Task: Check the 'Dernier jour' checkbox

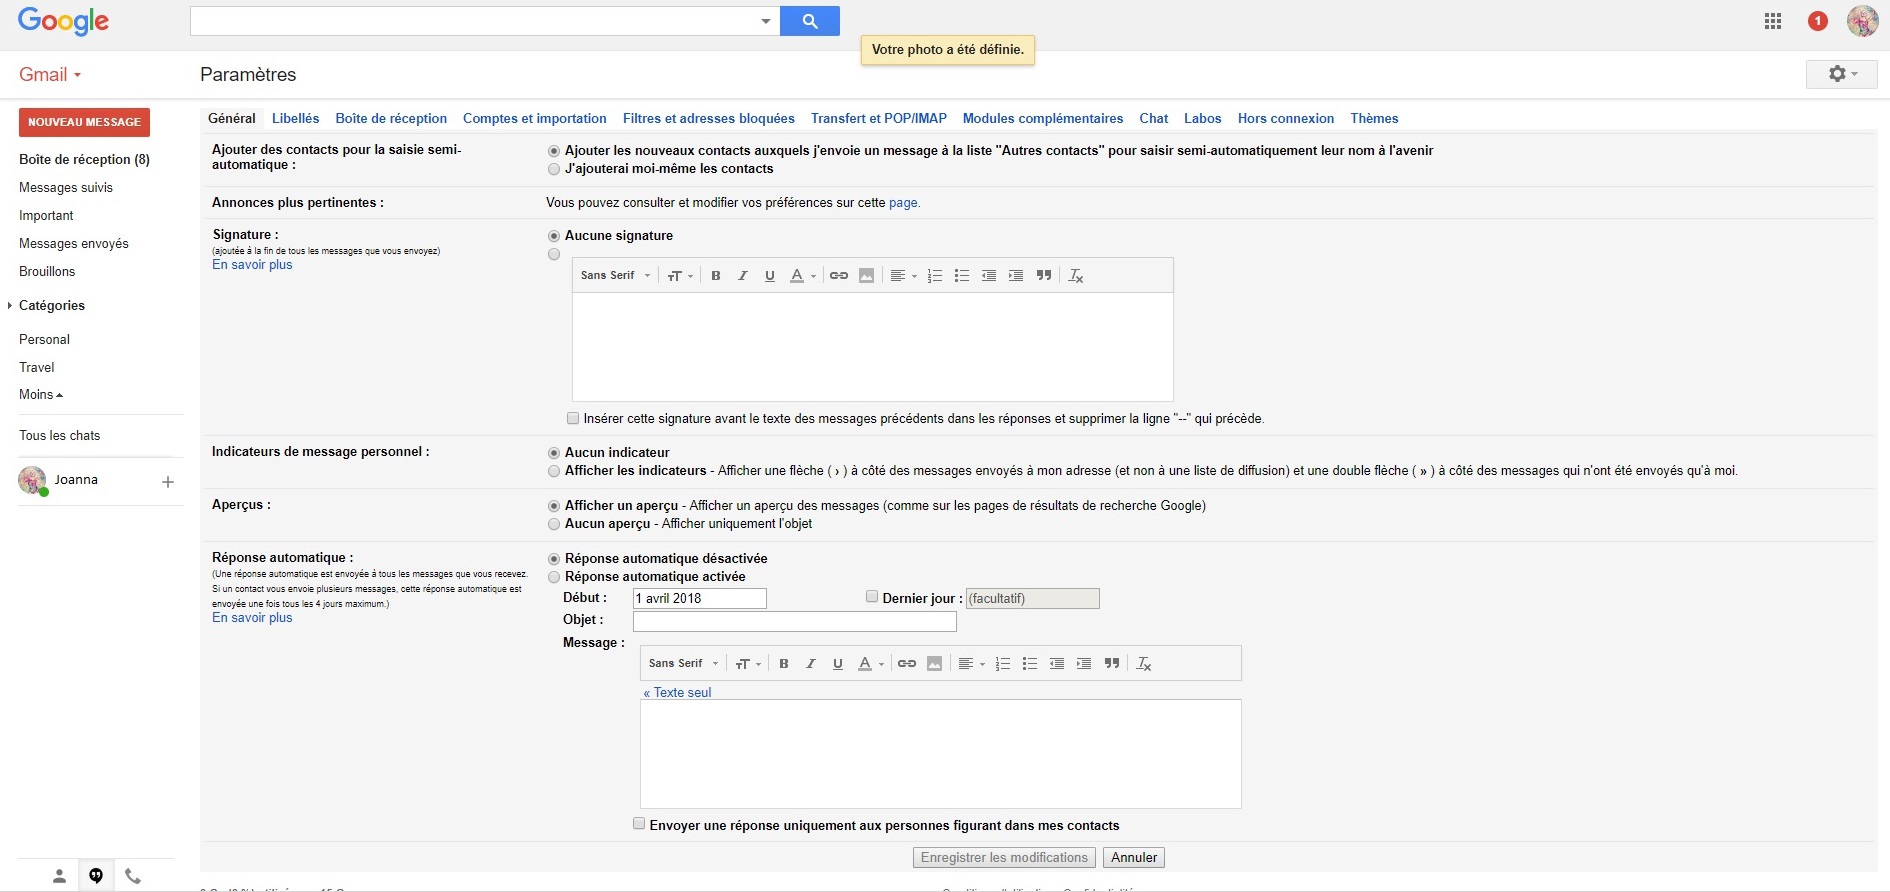Action: [x=872, y=597]
